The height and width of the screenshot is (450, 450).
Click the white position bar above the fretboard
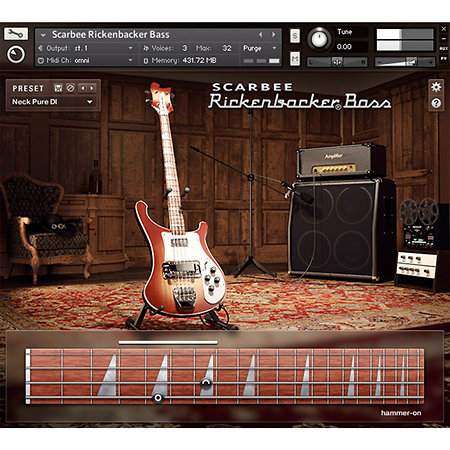[168, 342]
